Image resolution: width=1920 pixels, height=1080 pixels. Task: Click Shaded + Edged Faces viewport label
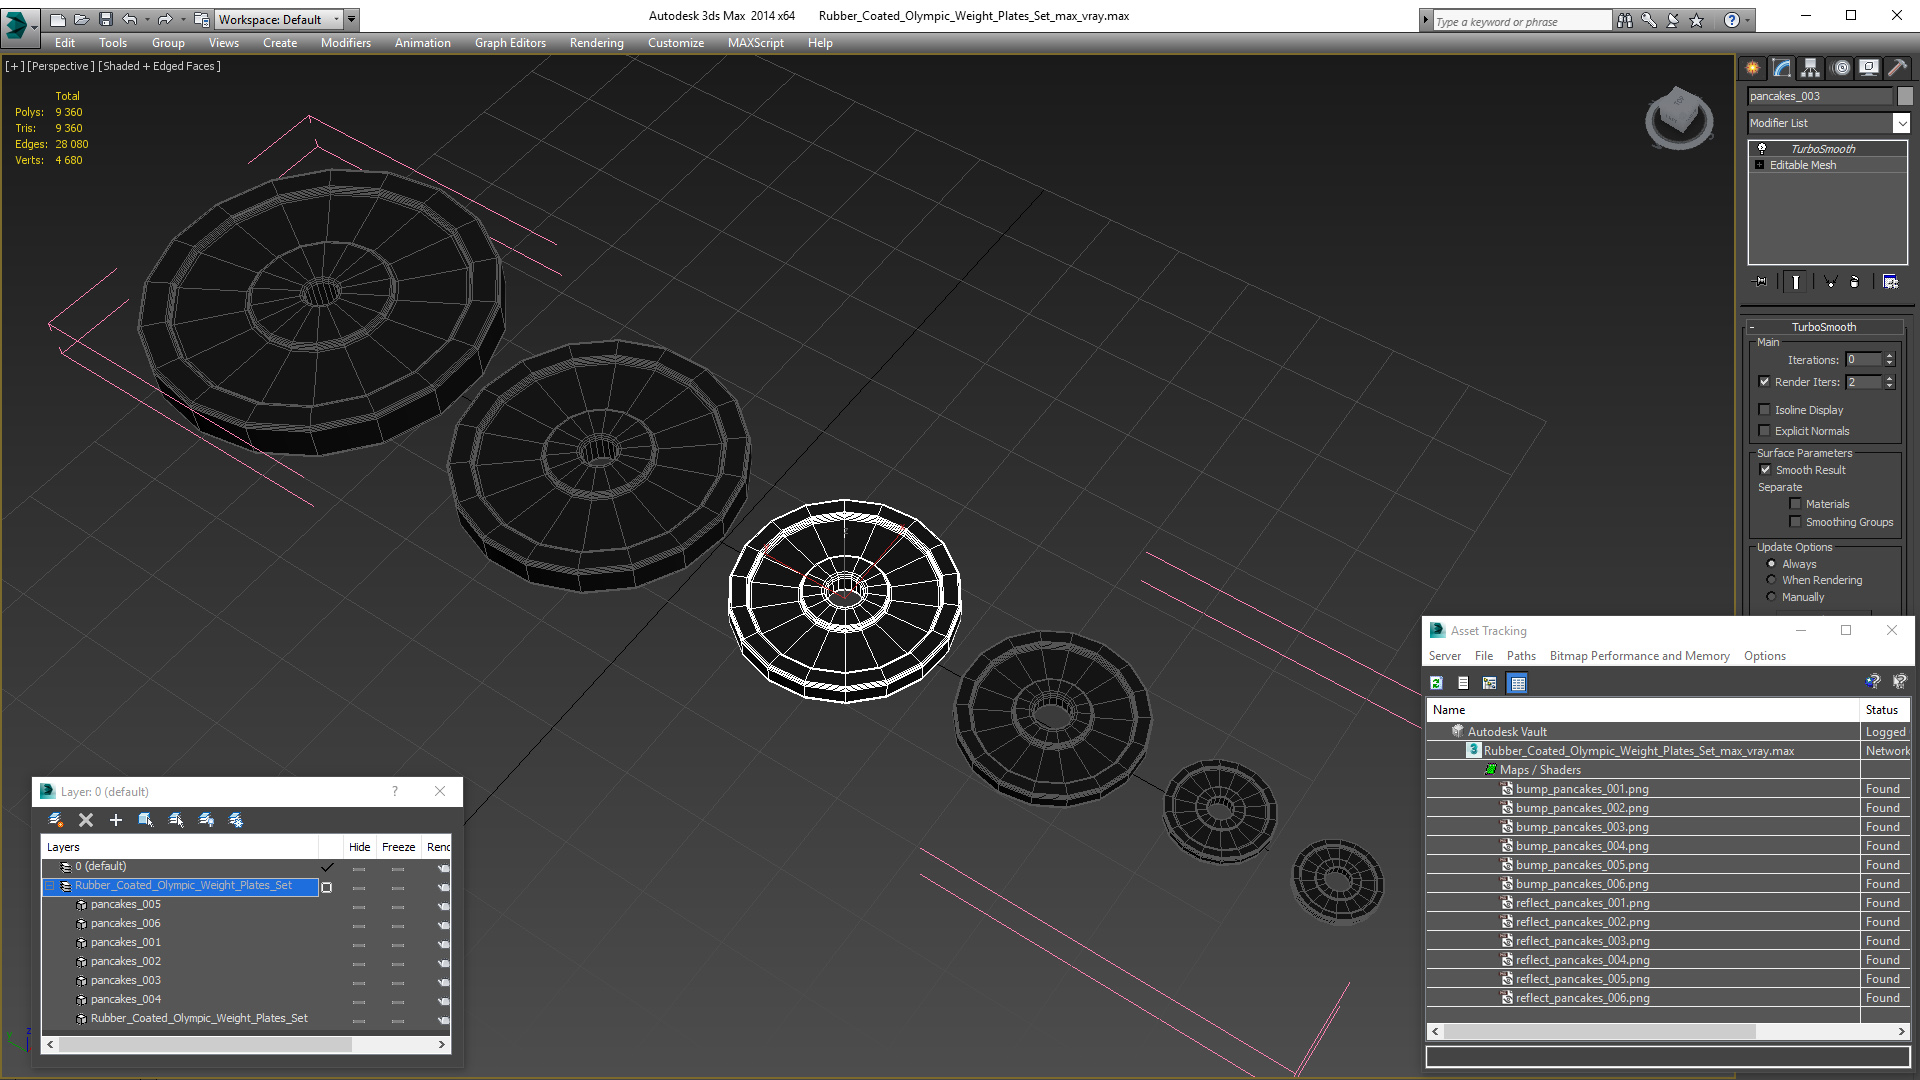[160, 66]
